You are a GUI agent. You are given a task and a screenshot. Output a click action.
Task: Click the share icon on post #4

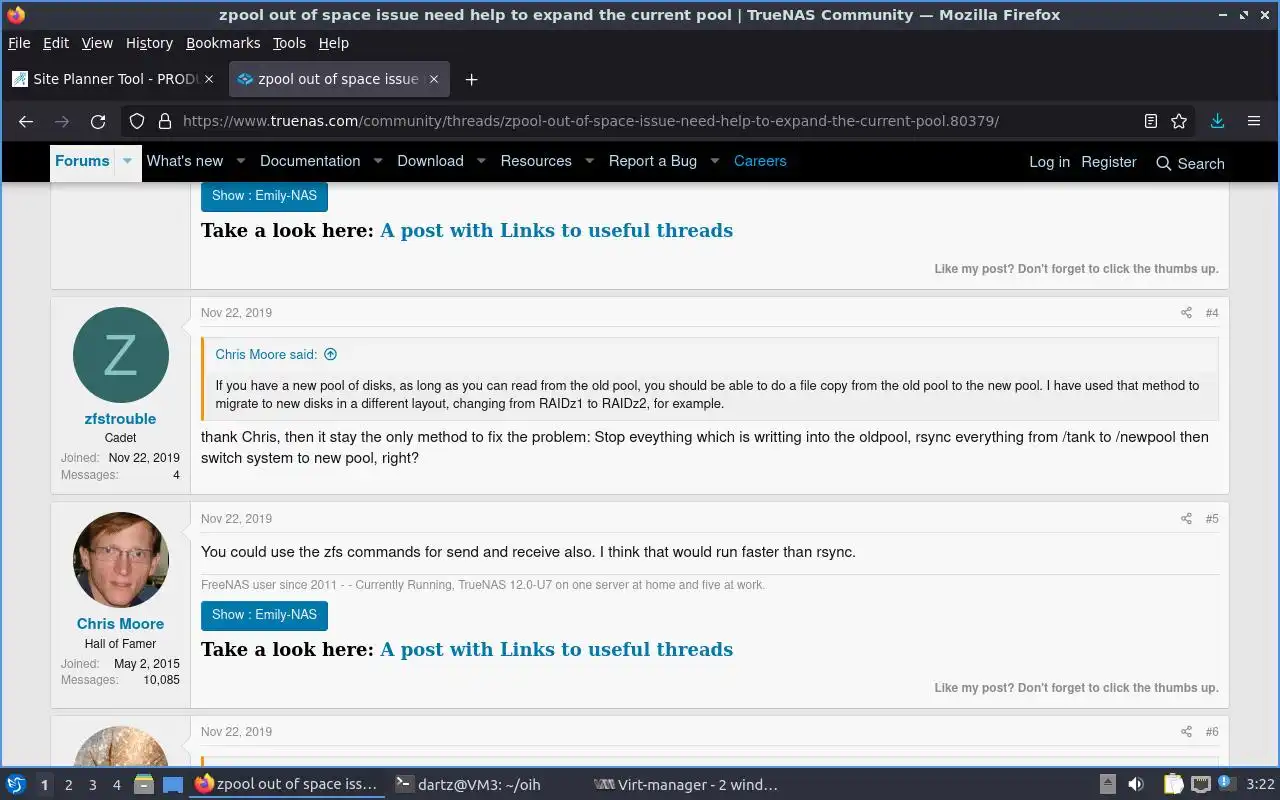tap(1186, 313)
